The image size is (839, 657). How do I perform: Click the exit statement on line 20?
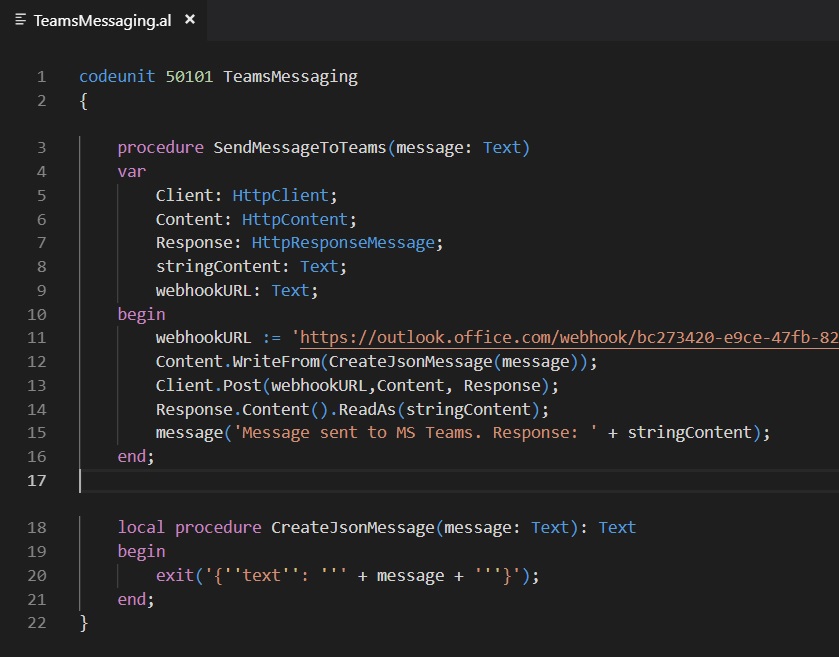tap(175, 575)
